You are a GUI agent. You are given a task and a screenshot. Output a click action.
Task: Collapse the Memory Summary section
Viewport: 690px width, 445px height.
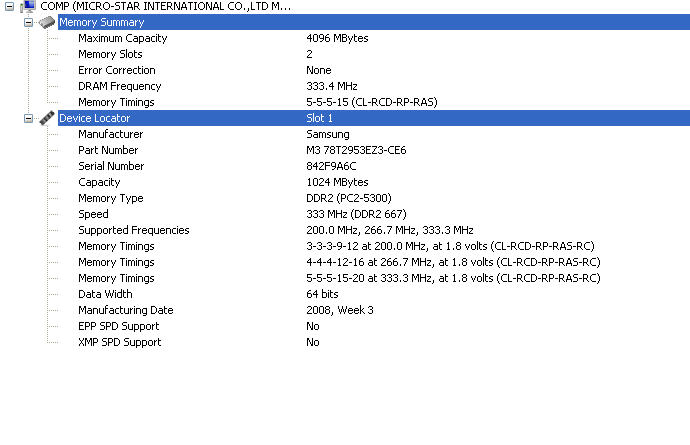coord(28,22)
